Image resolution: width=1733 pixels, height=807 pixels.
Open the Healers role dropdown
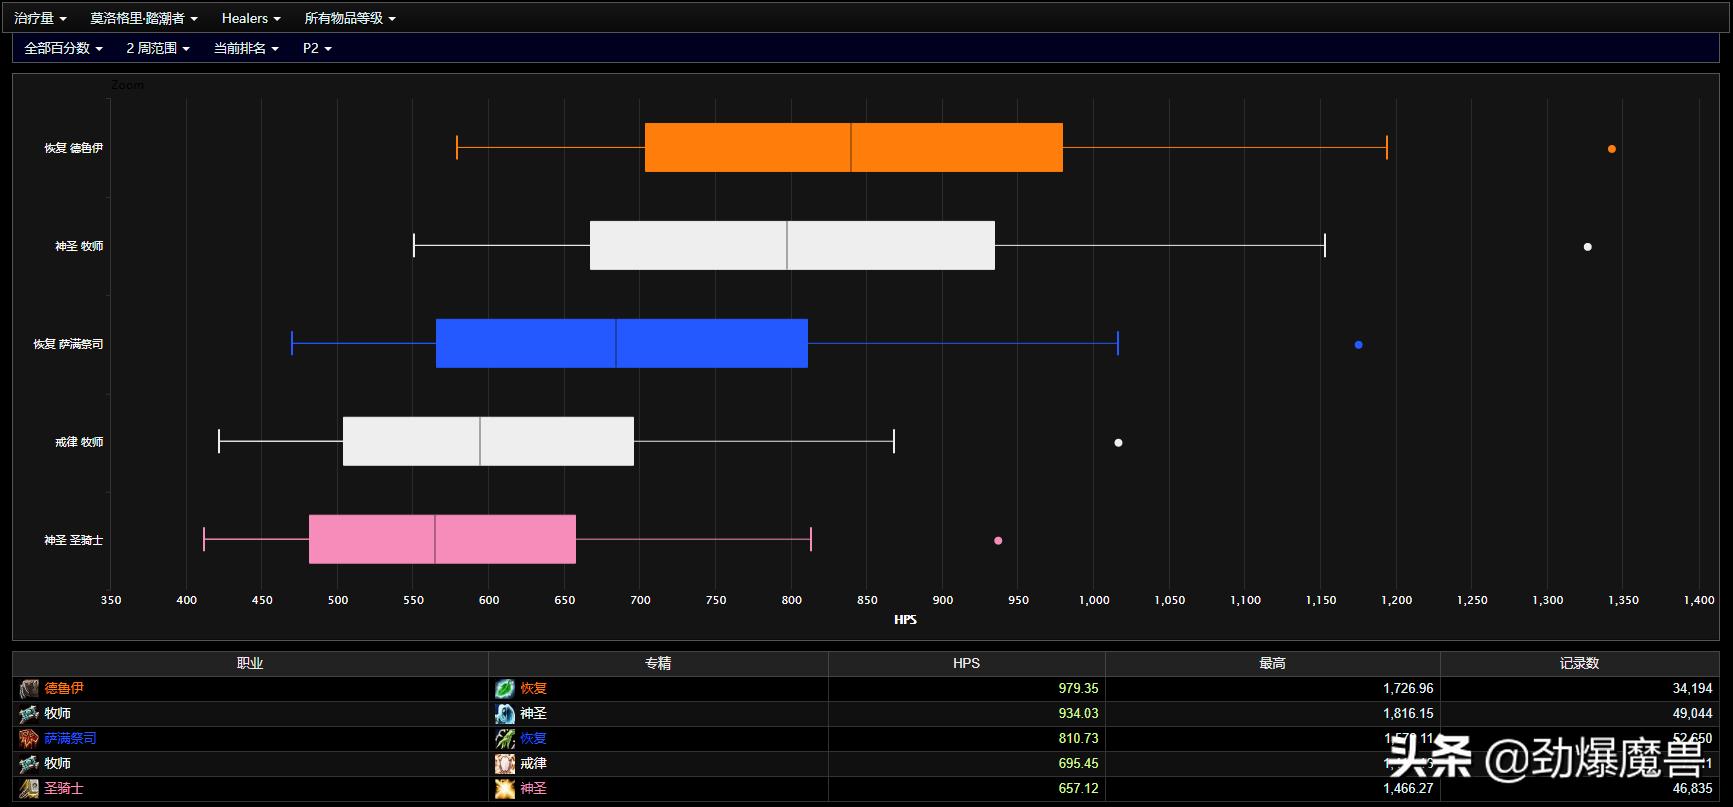click(x=251, y=18)
